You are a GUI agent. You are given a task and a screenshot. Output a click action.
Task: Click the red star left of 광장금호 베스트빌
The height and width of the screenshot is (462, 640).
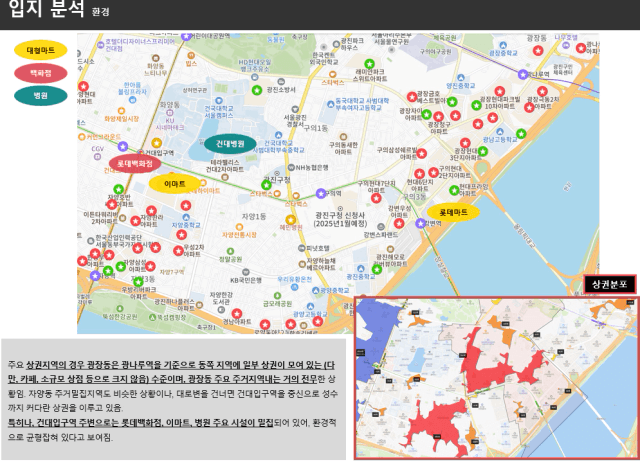[412, 97]
